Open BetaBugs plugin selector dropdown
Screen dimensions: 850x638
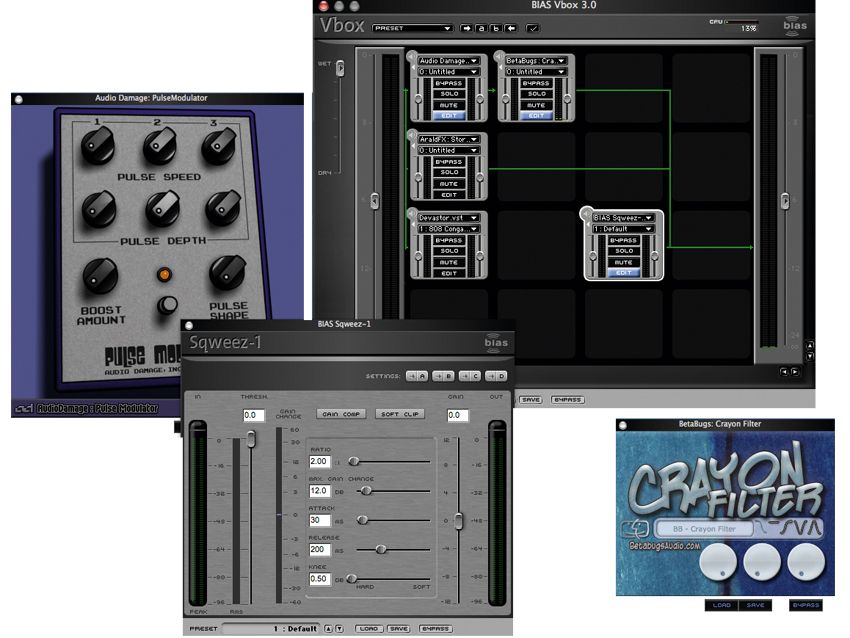tap(536, 61)
